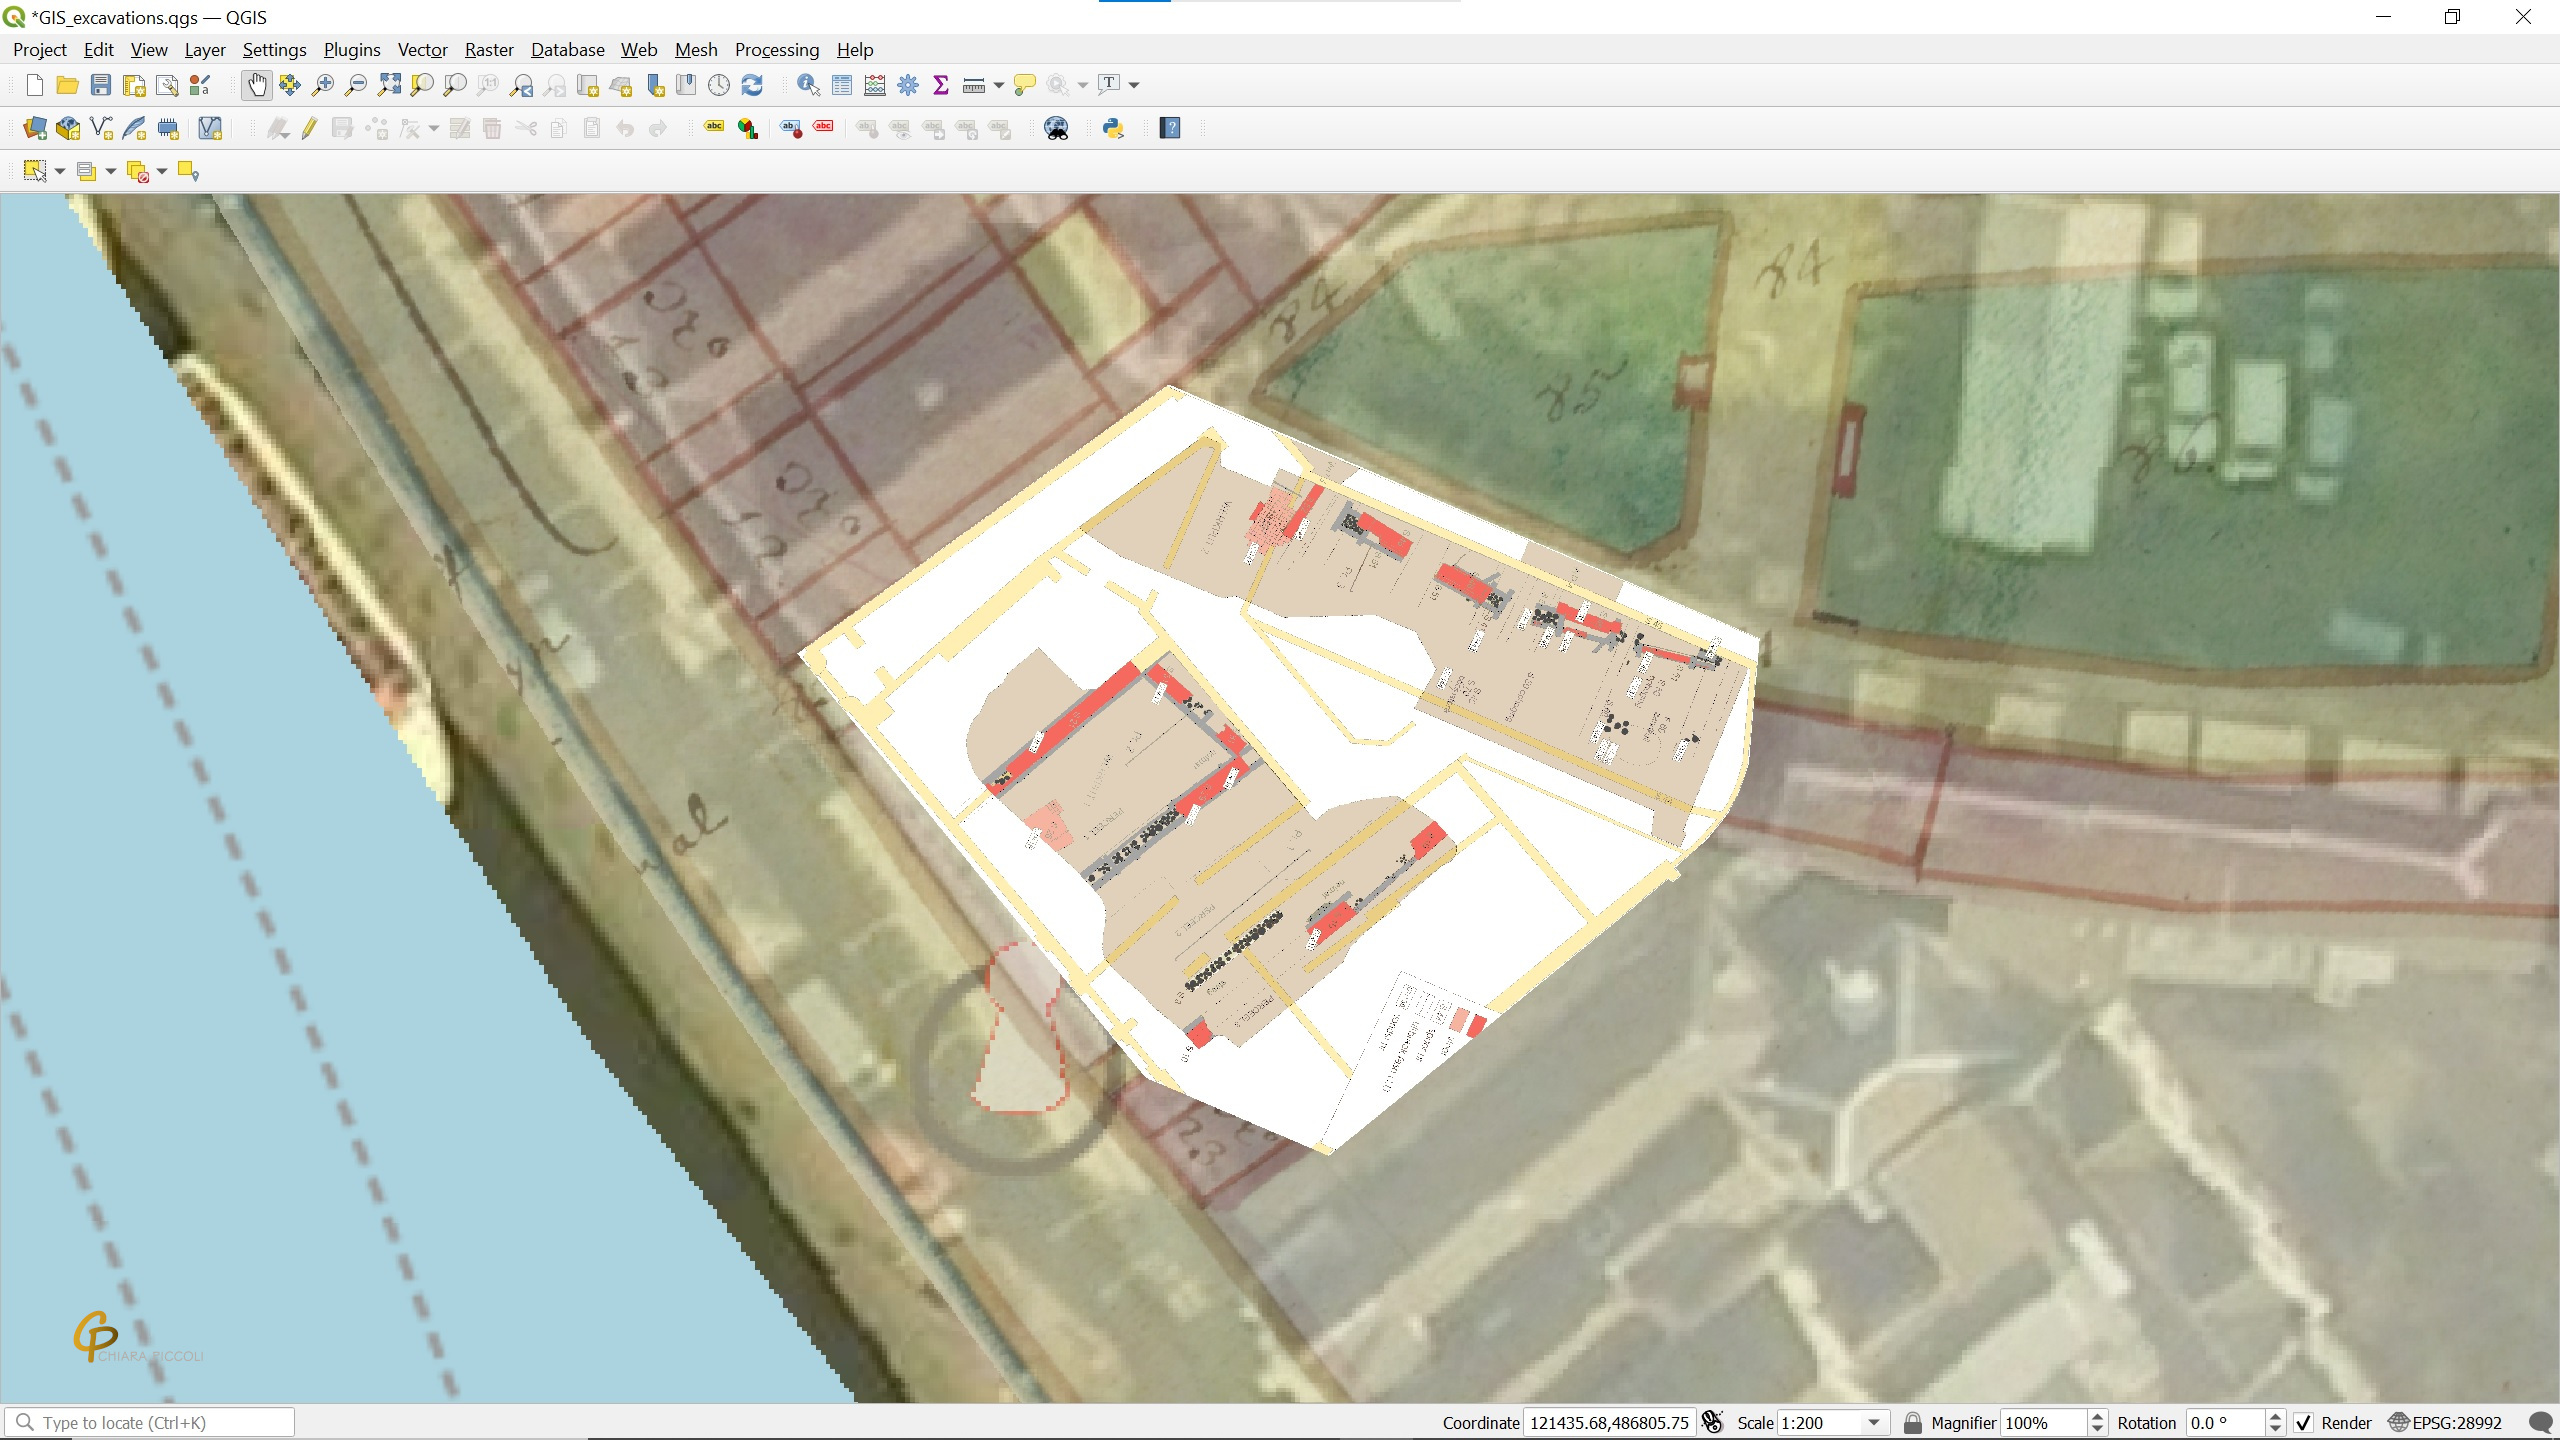The height and width of the screenshot is (1440, 2560).
Task: Click the New SpatiaLite Layer feather icon
Action: 134,128
